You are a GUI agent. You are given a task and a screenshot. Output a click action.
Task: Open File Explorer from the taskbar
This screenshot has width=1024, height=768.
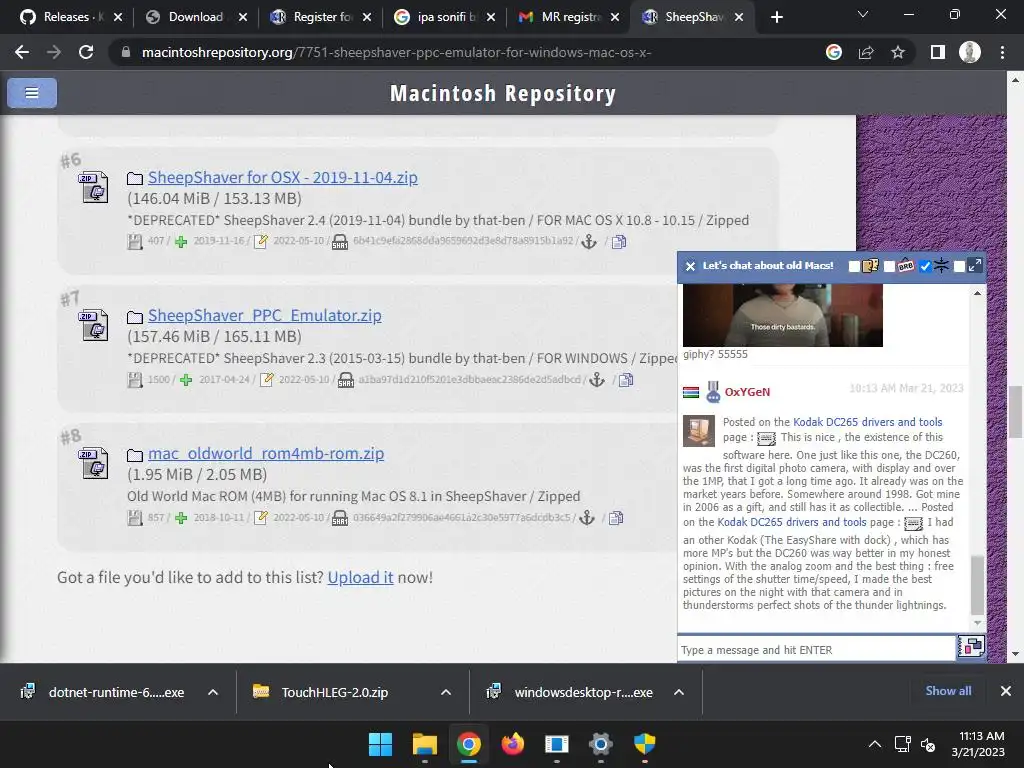(424, 743)
